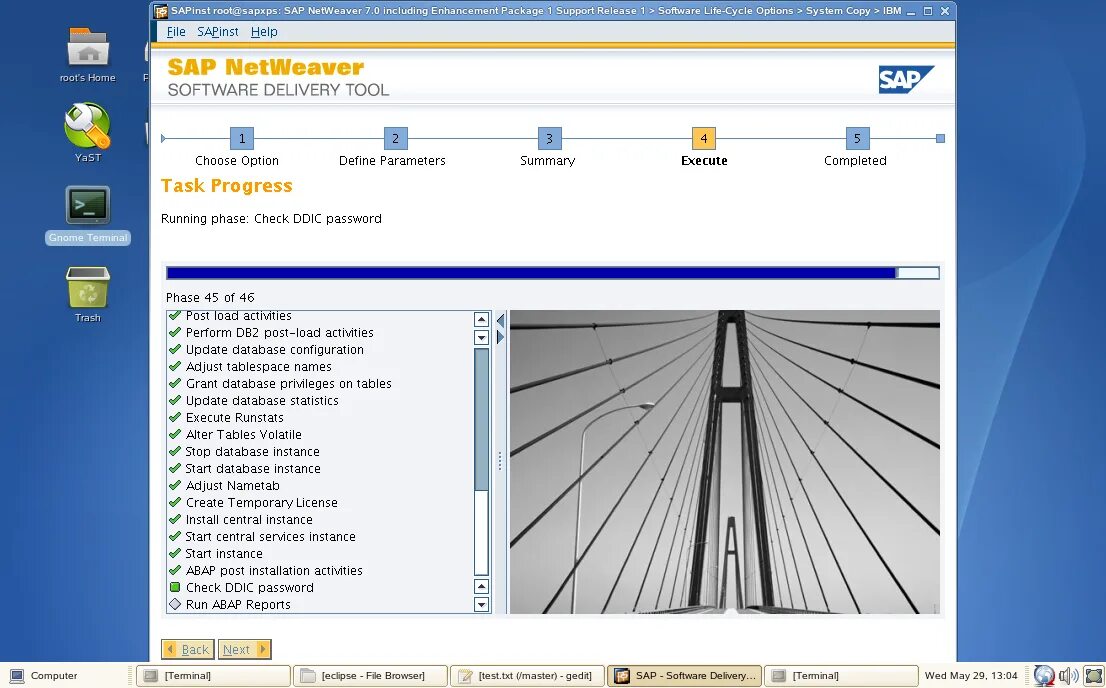Select the Post load activities phase
The image size is (1106, 688).
pyautogui.click(x=238, y=315)
